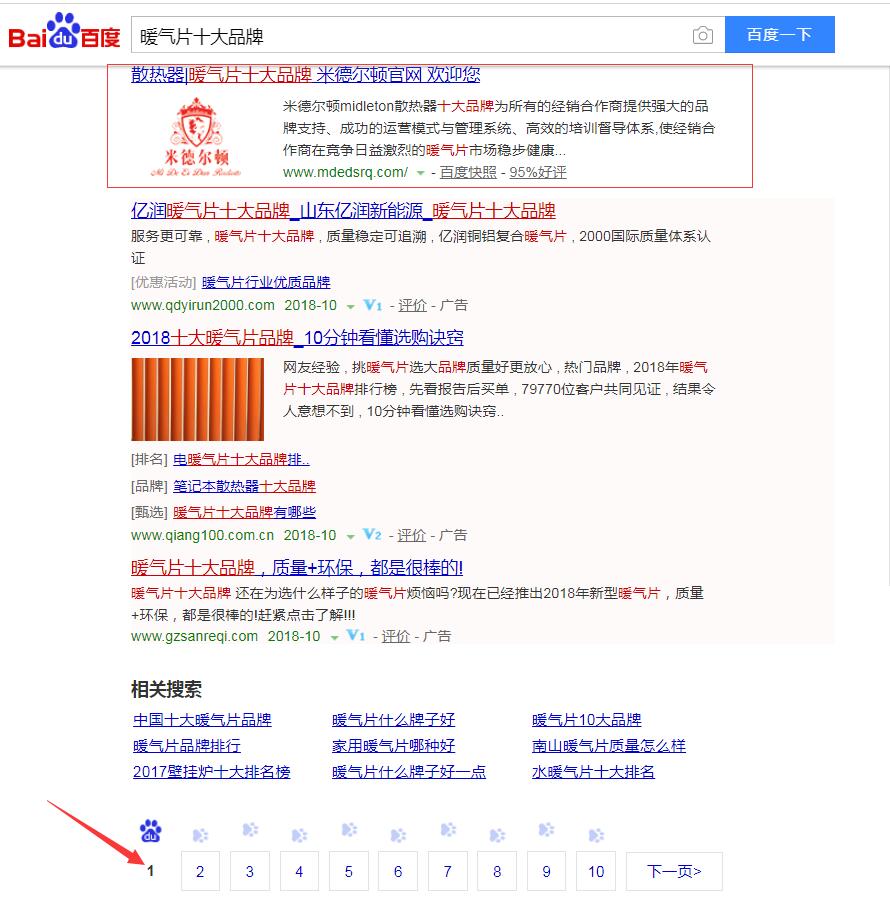Open 亿润暖气片十大品牌 result title
Screen dimensions: 890x920
(343, 211)
